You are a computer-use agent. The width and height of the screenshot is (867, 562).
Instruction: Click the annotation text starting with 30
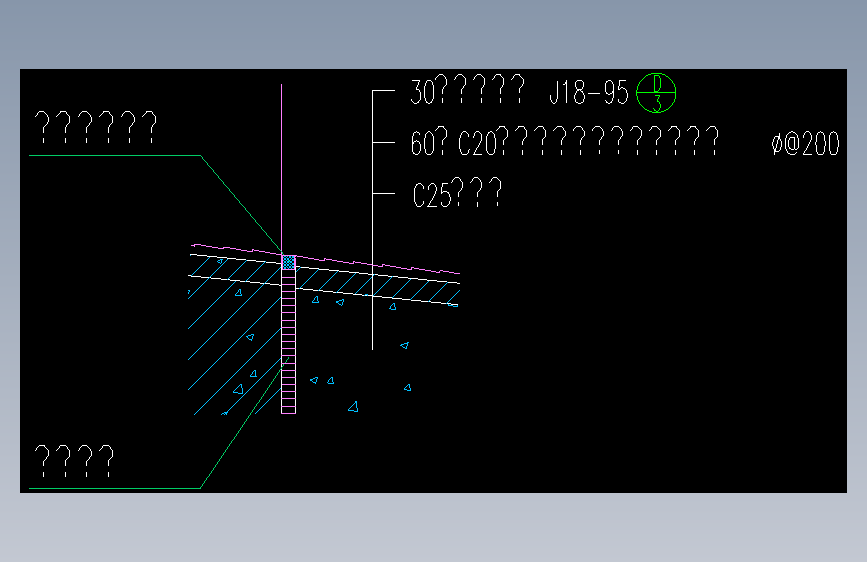467,91
